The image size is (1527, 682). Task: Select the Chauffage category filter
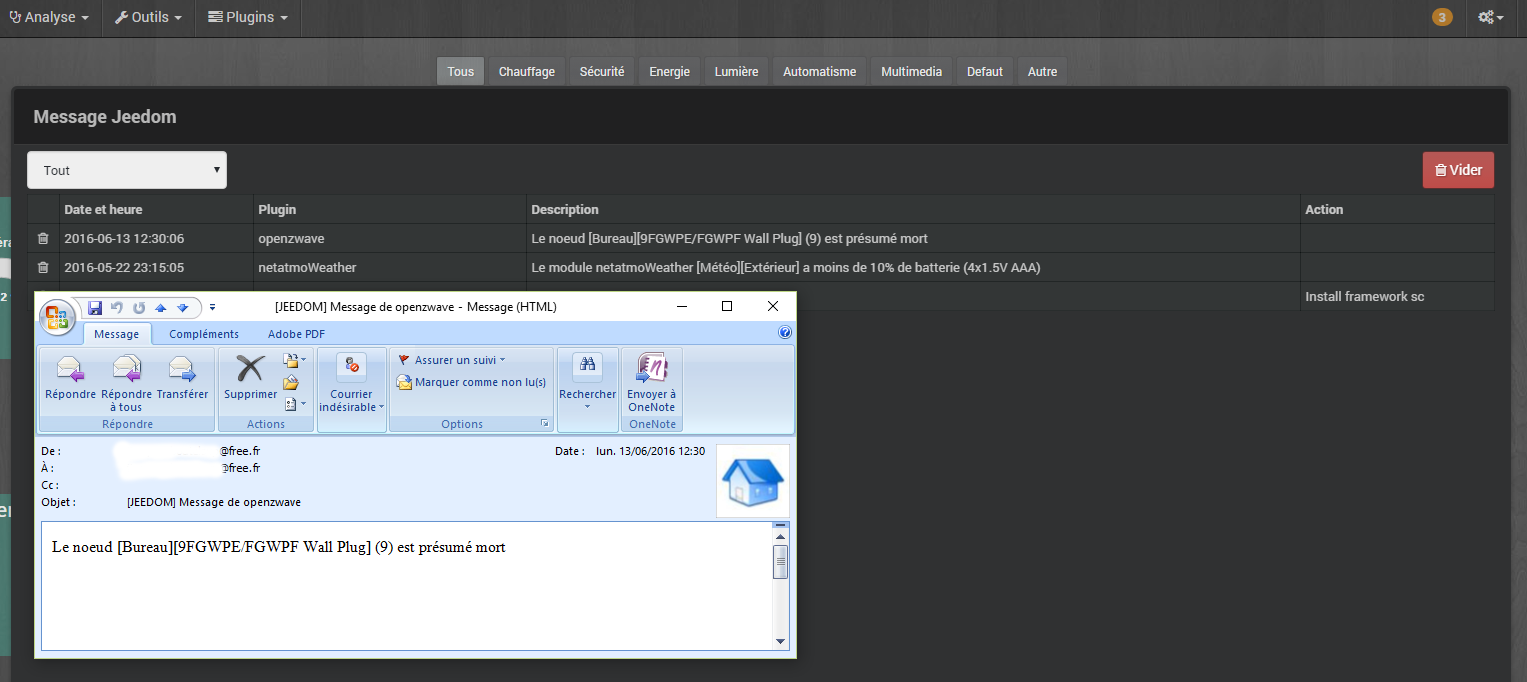click(527, 71)
